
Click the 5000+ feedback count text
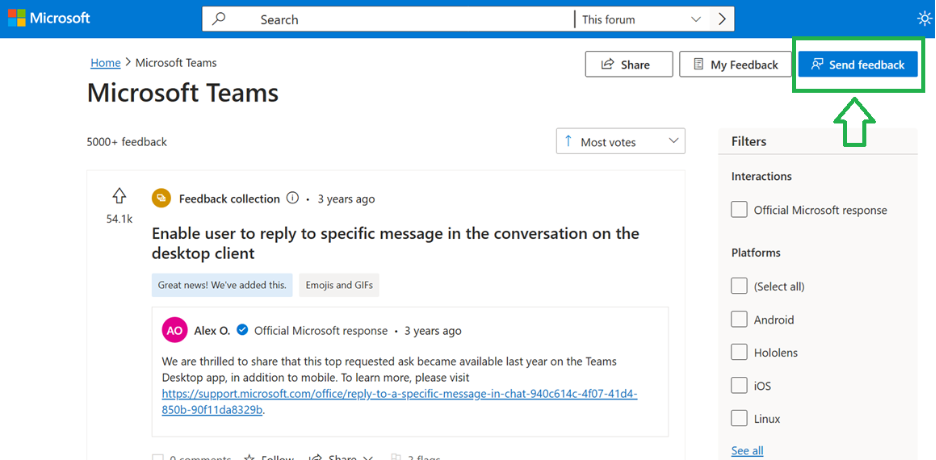click(127, 142)
